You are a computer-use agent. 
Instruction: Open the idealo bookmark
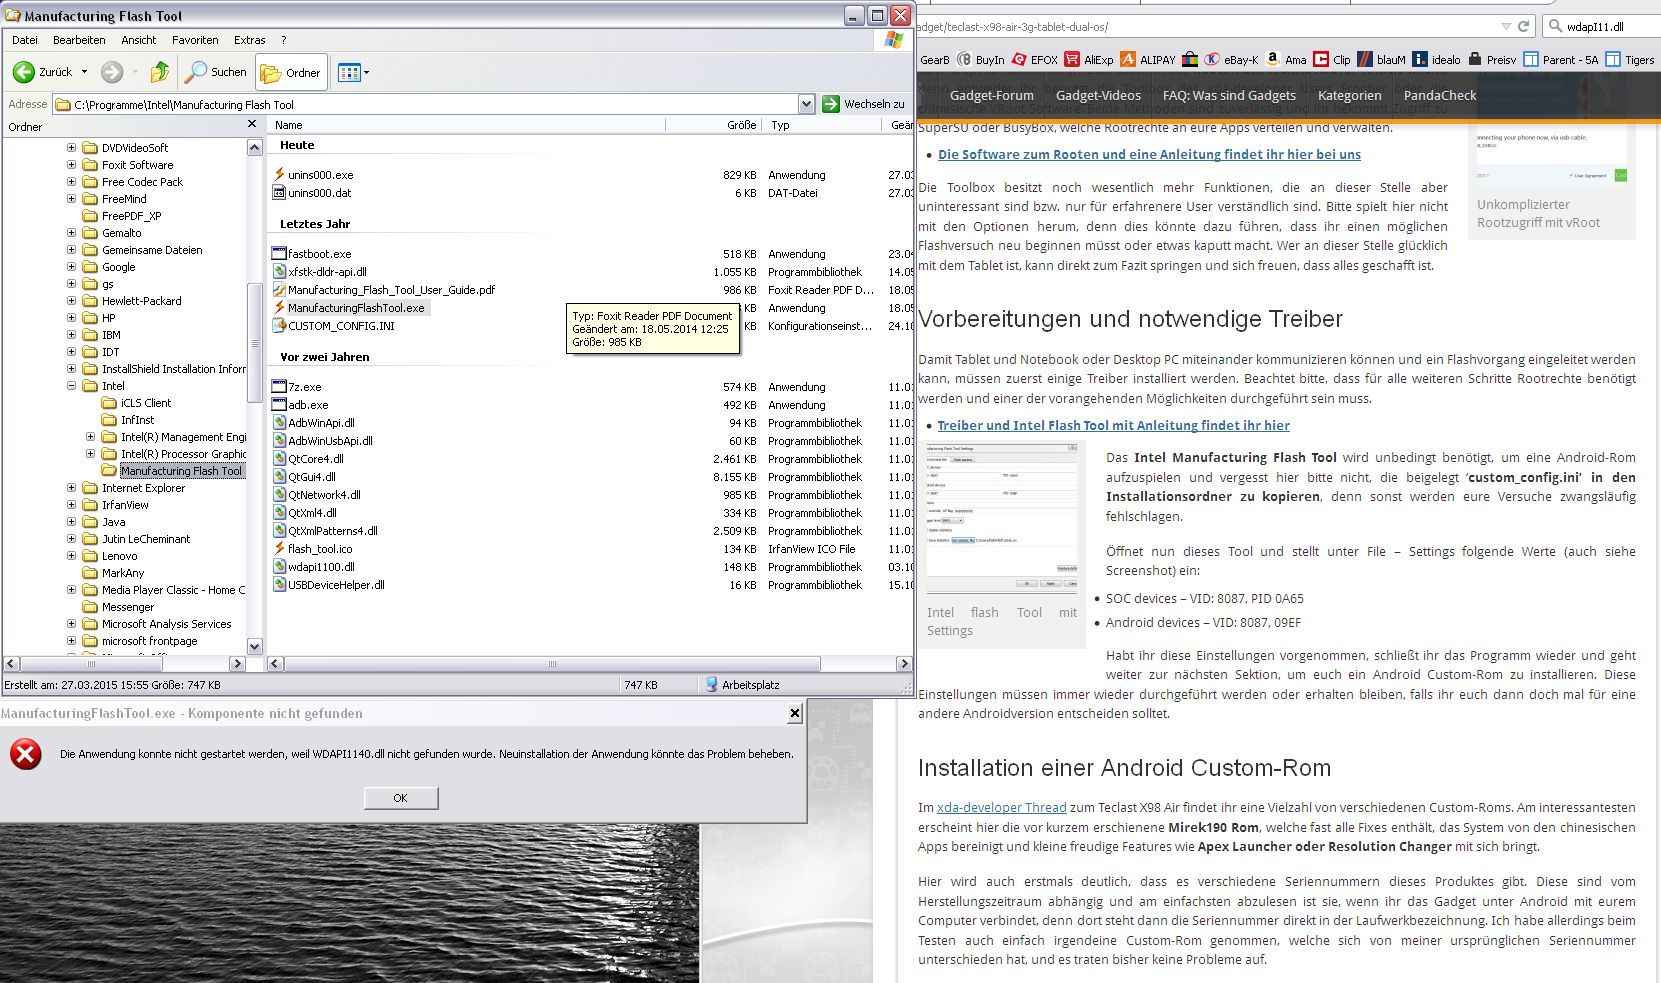[1436, 60]
